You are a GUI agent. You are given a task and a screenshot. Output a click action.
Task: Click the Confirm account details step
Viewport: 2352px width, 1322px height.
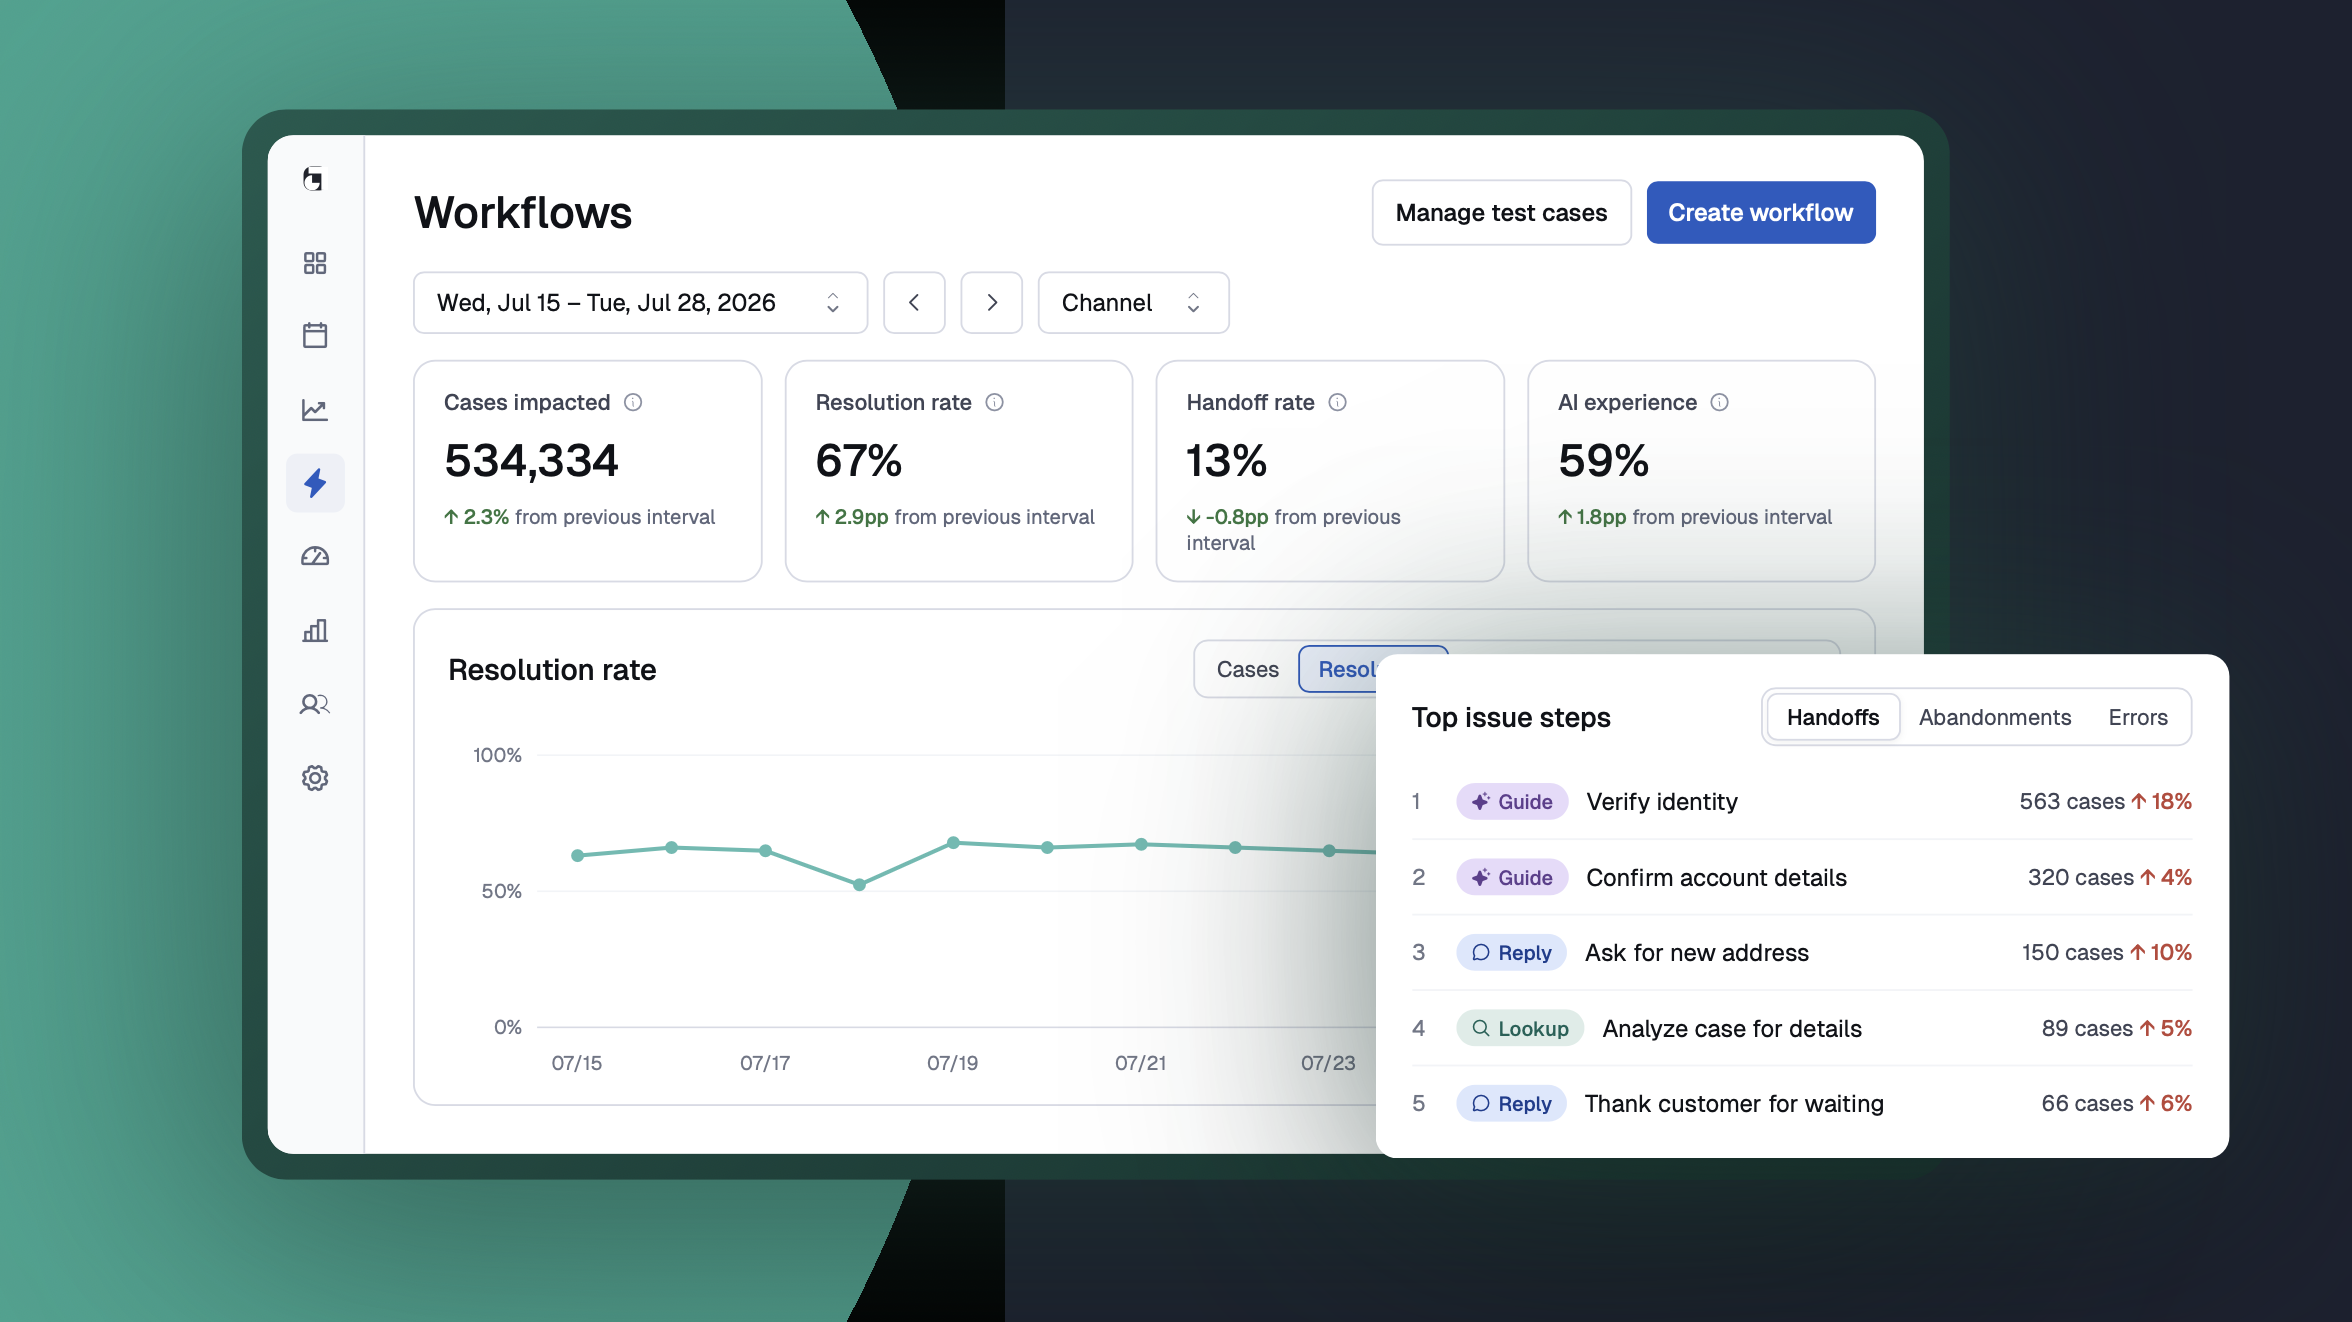1801,877
